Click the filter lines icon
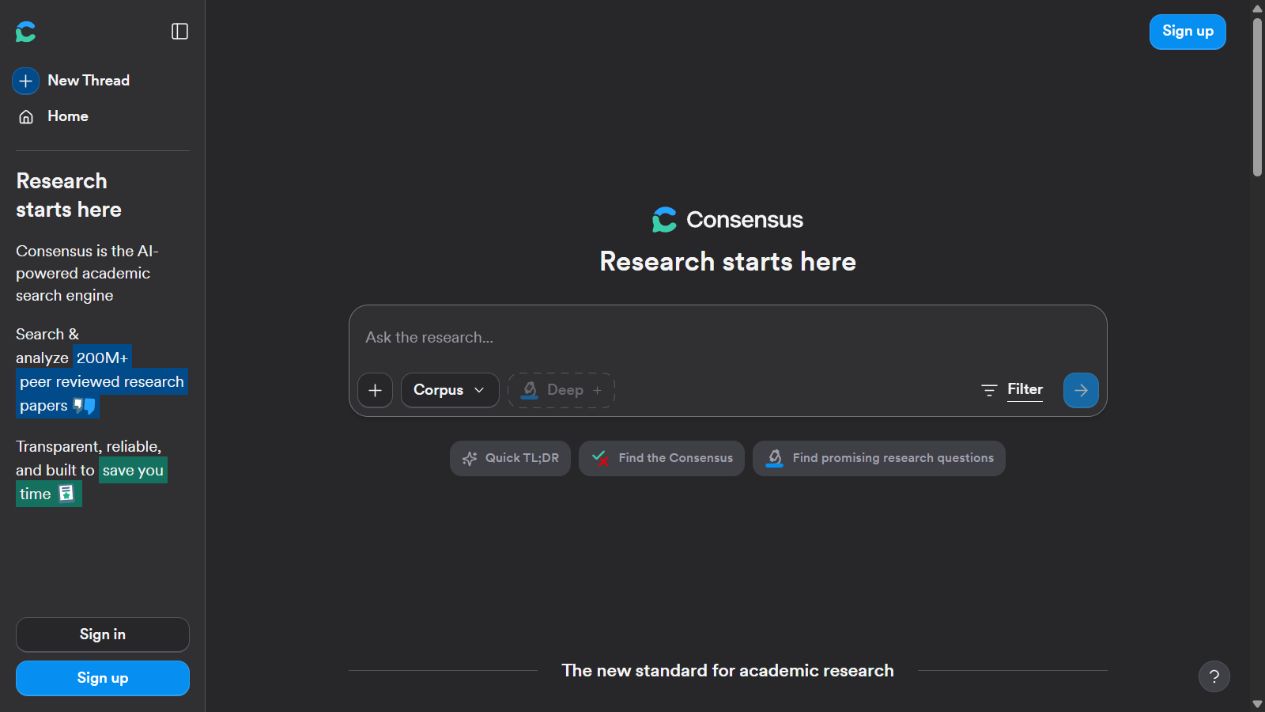 coord(989,390)
